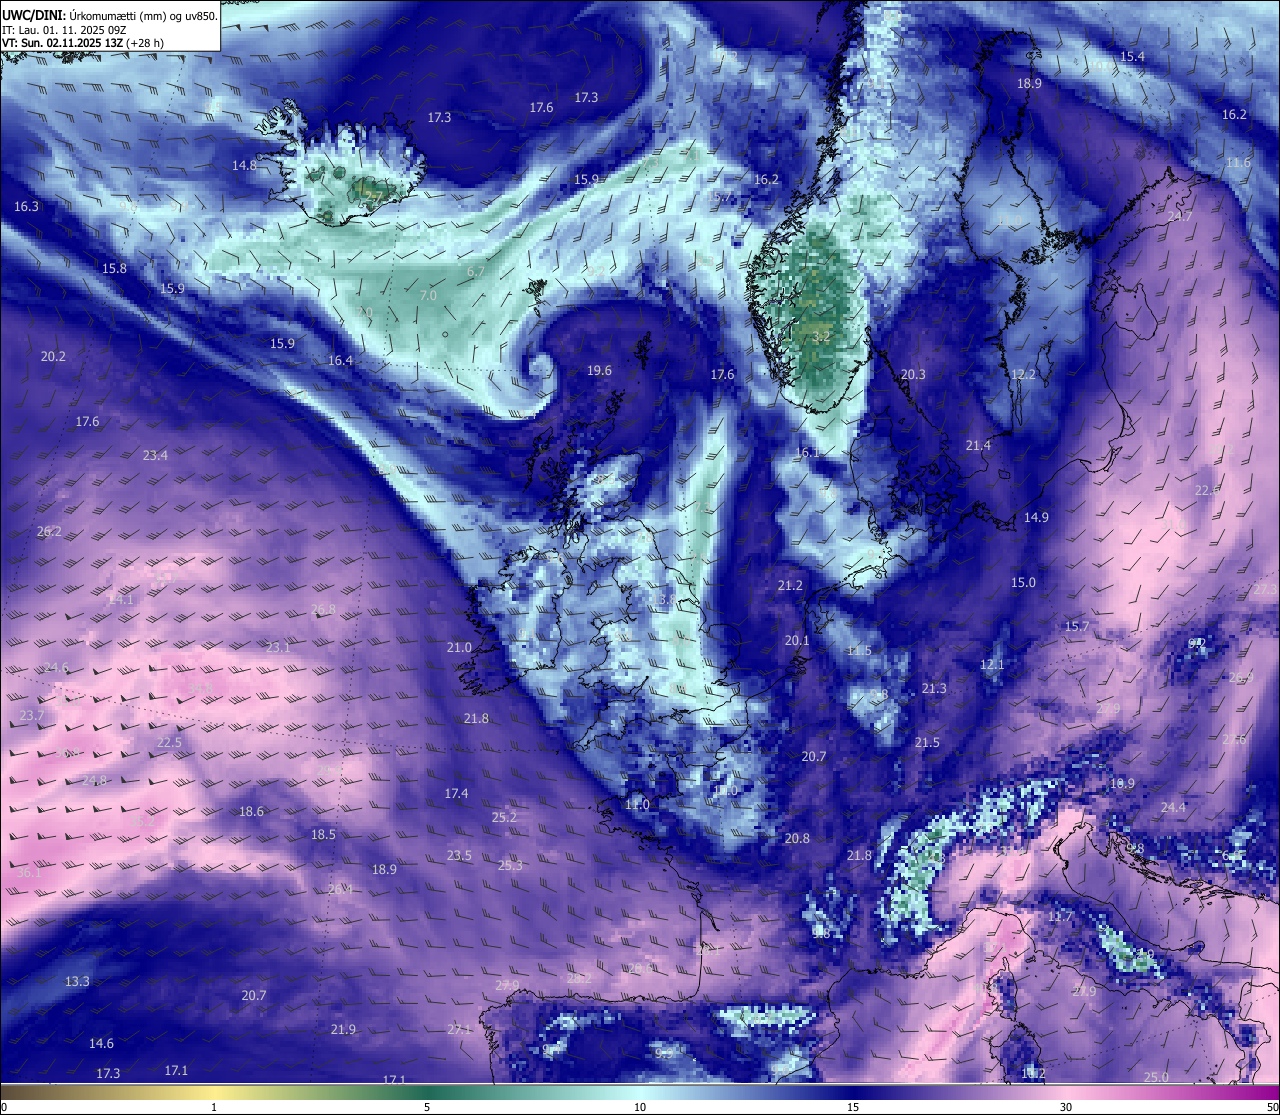Click the 12.2 value label on the map

coord(1023,375)
